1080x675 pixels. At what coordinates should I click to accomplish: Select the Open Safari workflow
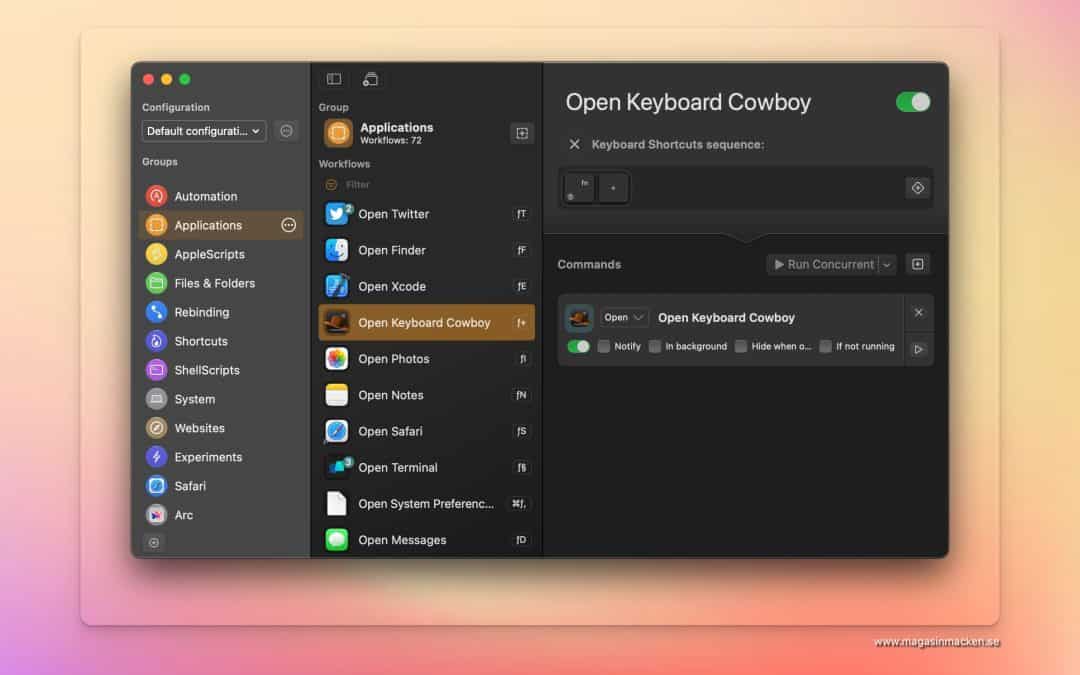click(426, 431)
